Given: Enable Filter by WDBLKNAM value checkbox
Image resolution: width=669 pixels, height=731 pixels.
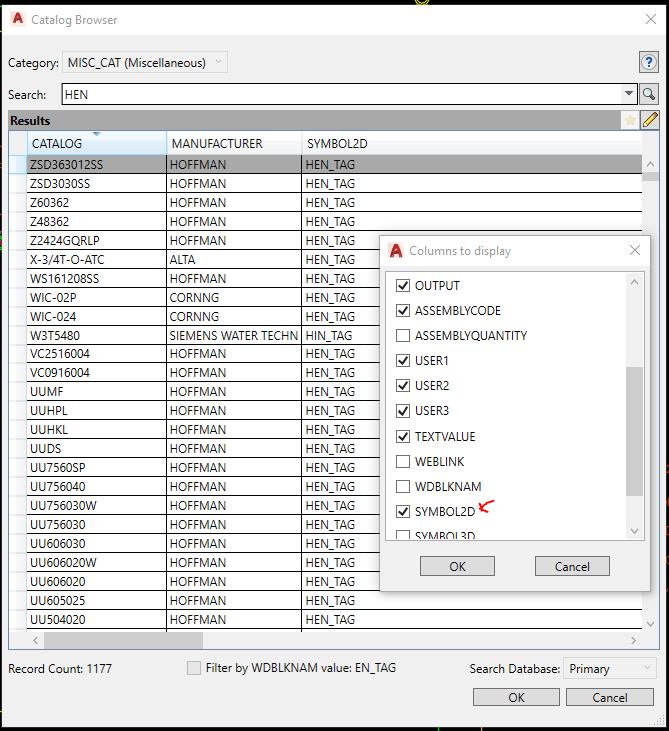Looking at the screenshot, I should (194, 668).
